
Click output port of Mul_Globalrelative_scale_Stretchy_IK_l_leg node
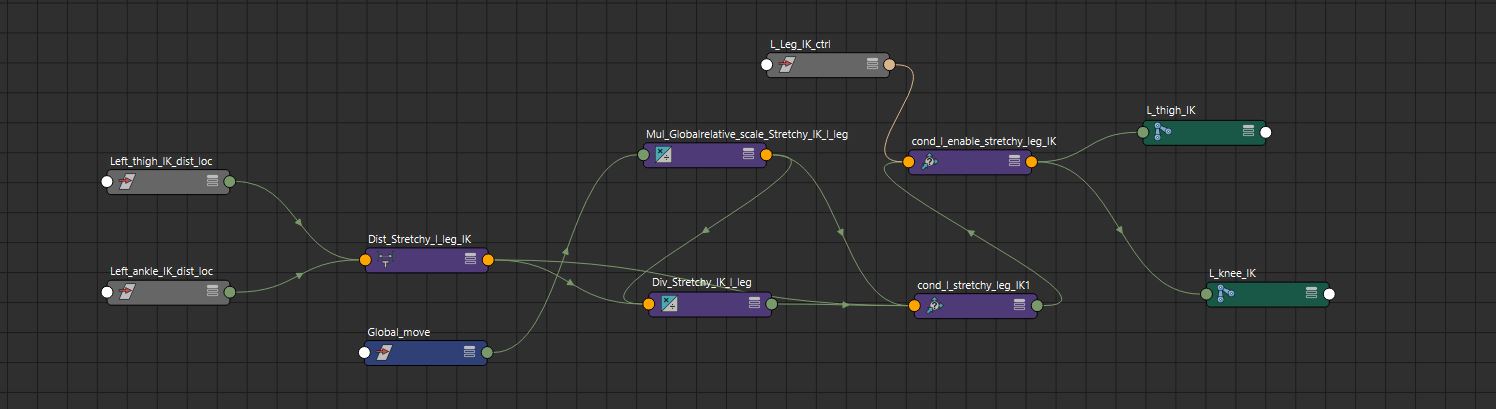pos(766,155)
